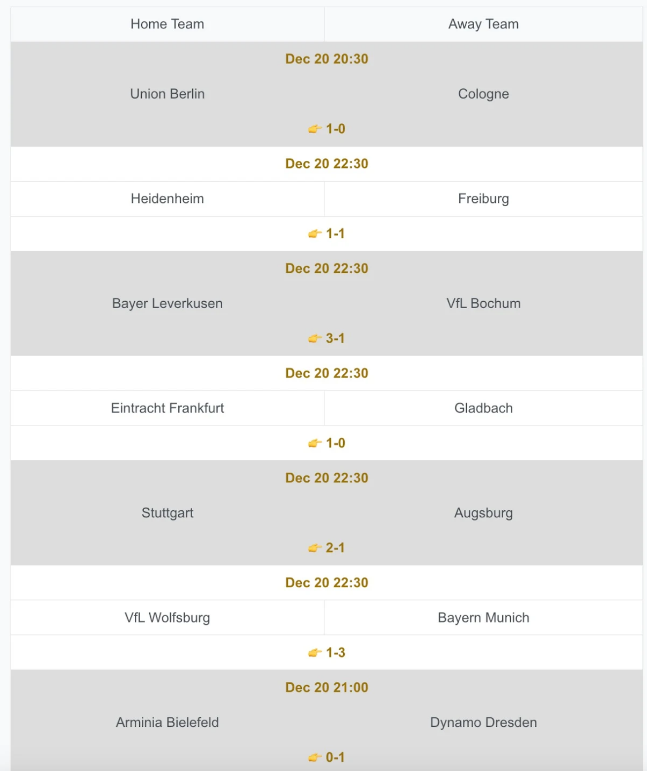Select the Away Team column header

tap(483, 24)
